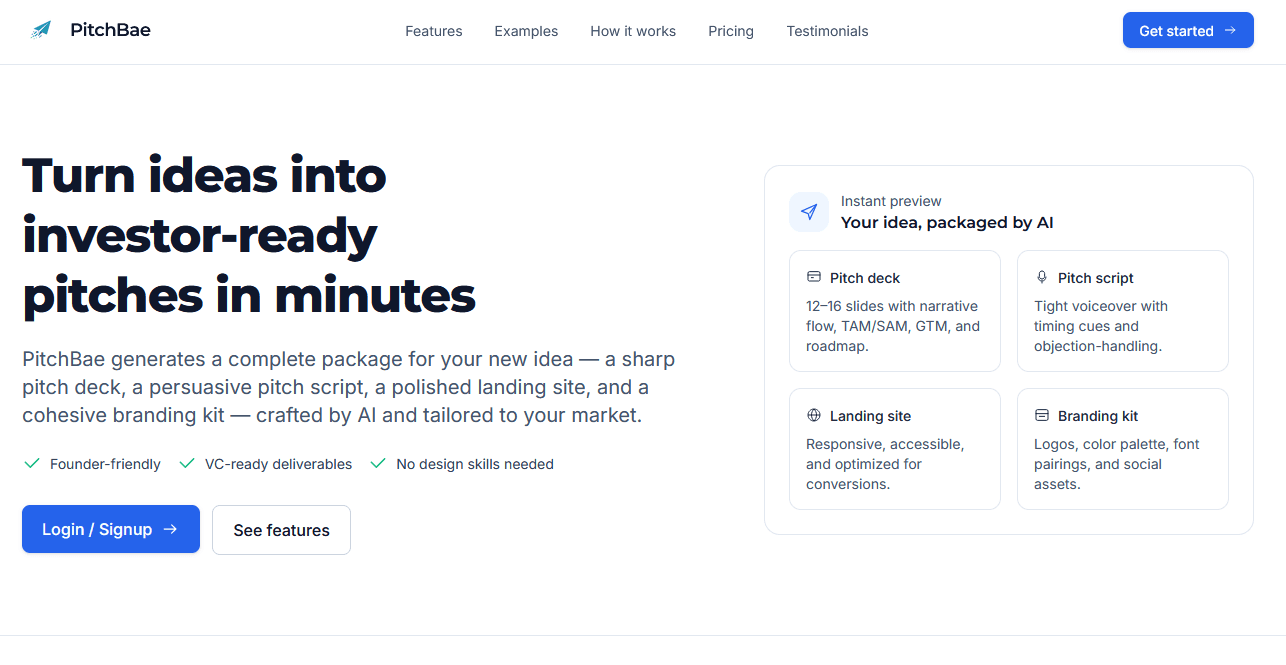Open the Pricing section
The width and height of the screenshot is (1286, 665).
pyautogui.click(x=730, y=31)
